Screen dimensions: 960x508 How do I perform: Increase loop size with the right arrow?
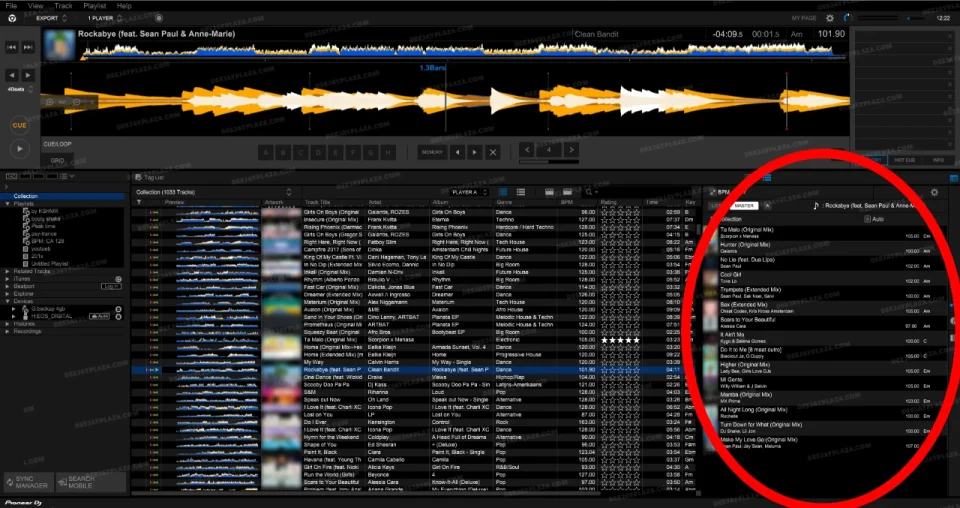571,150
